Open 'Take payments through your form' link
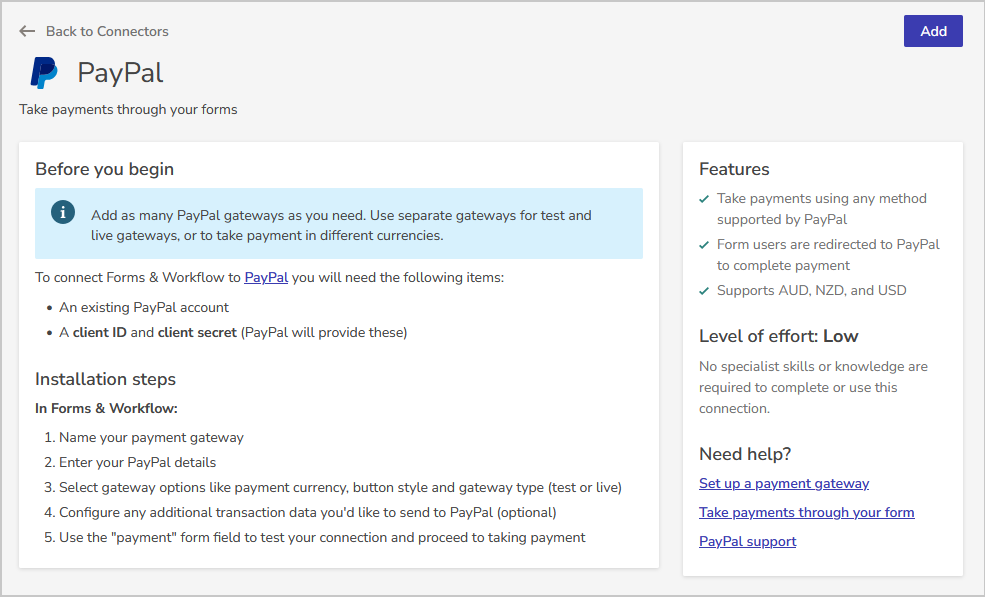This screenshot has width=985, height=597. [806, 512]
